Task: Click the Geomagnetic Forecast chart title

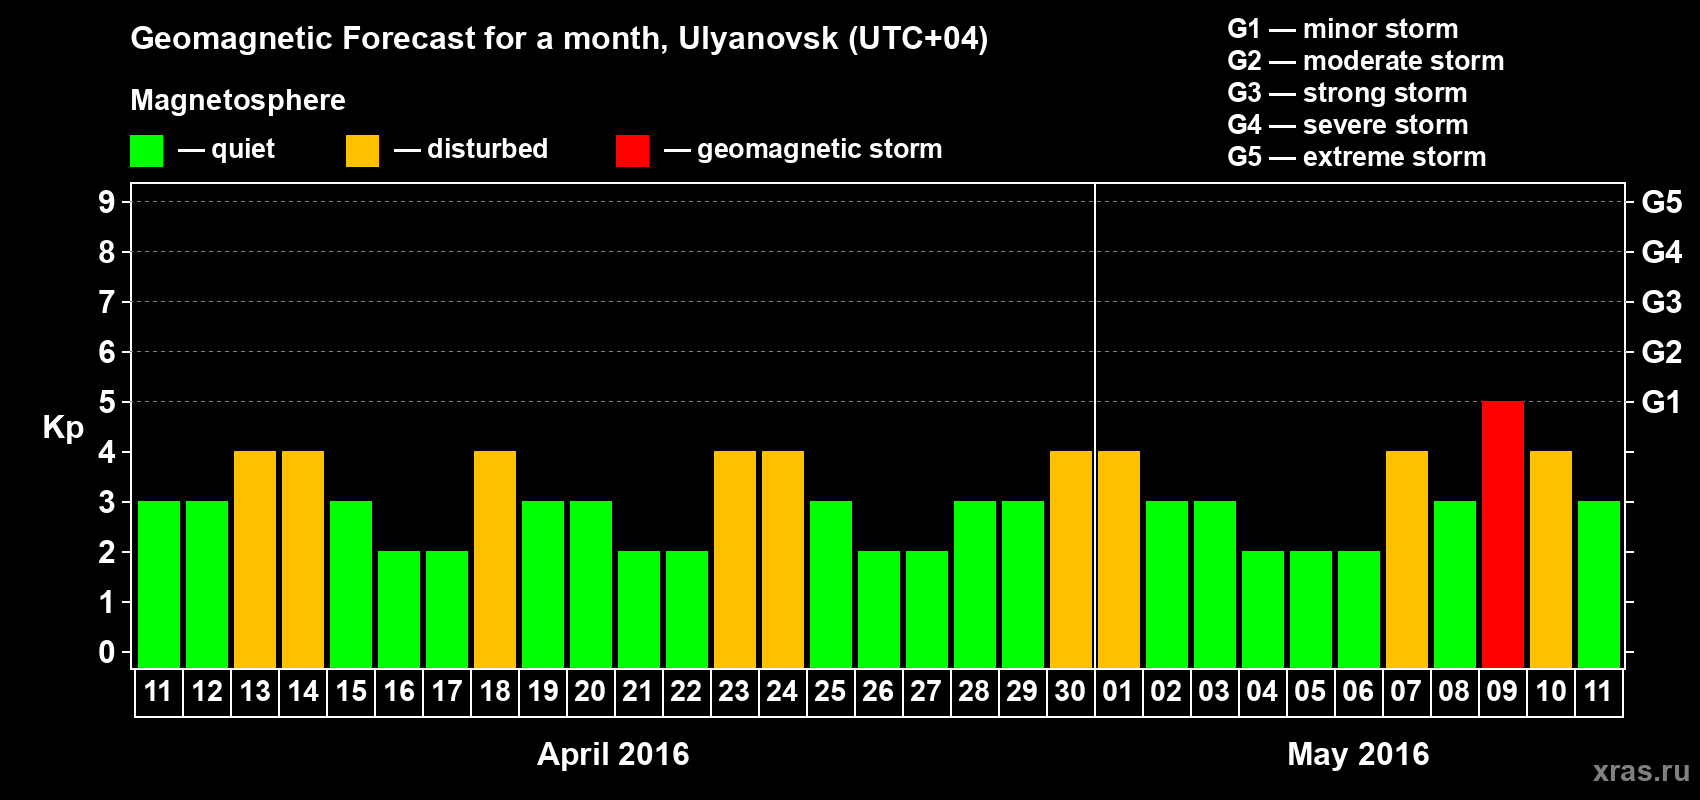Action: [559, 38]
